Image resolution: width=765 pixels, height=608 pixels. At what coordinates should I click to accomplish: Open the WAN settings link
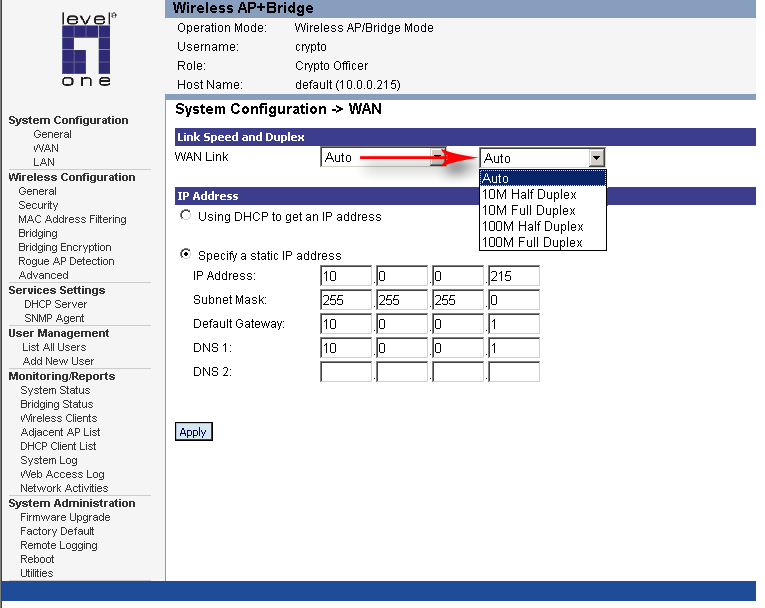[x=46, y=148]
